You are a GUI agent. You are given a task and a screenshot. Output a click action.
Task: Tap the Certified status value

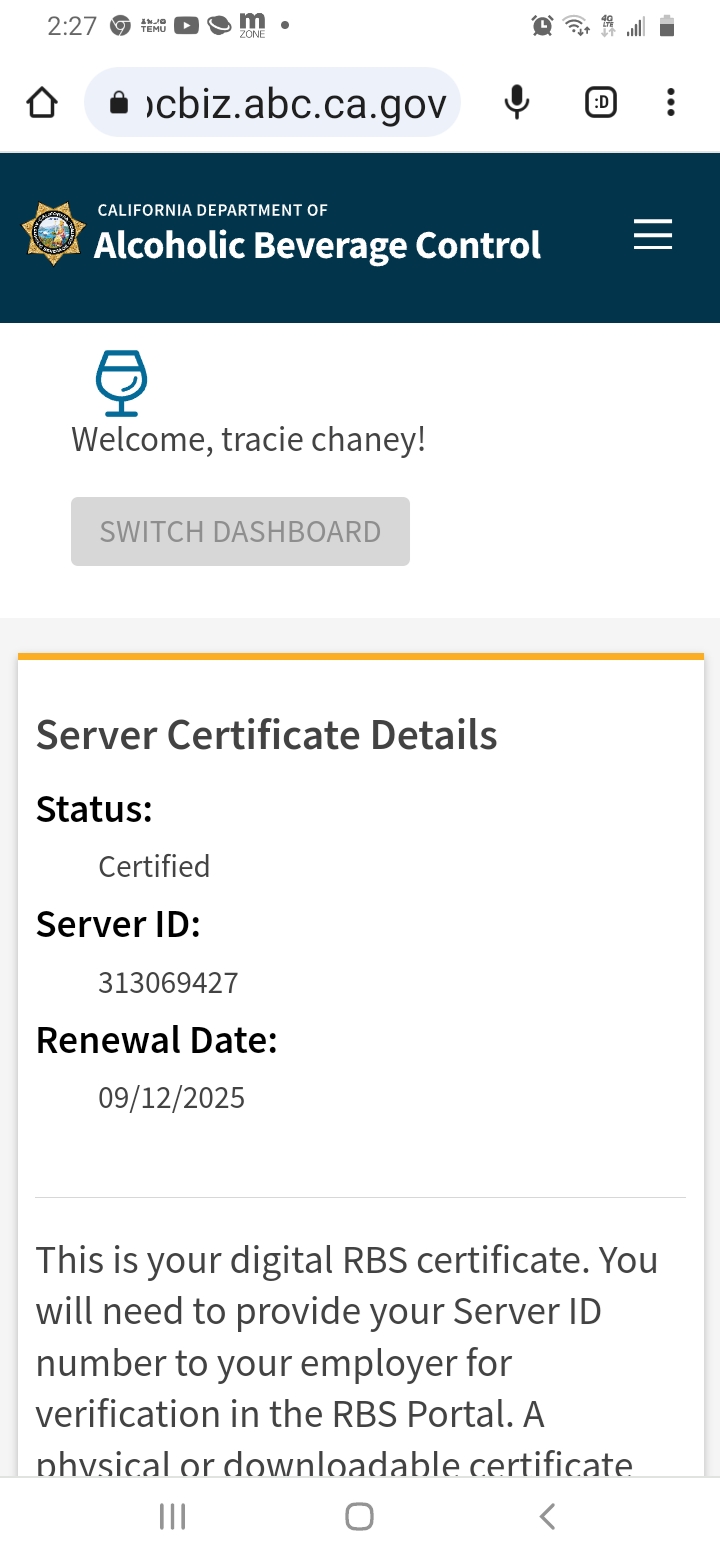(154, 866)
